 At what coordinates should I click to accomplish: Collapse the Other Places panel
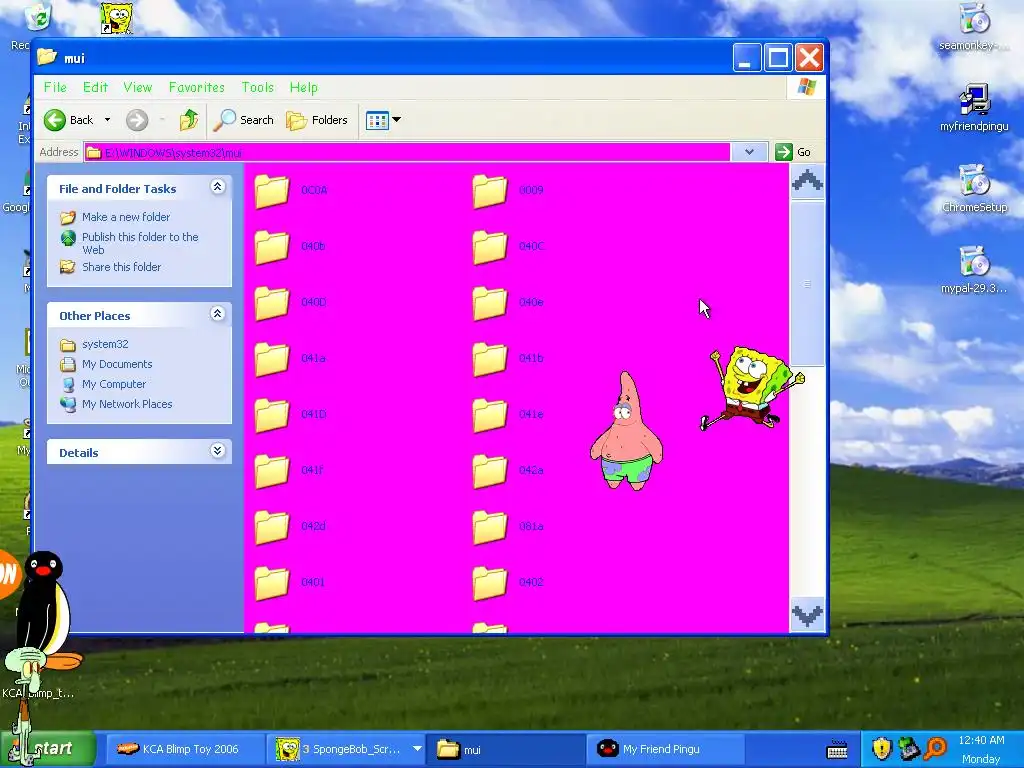coord(217,314)
